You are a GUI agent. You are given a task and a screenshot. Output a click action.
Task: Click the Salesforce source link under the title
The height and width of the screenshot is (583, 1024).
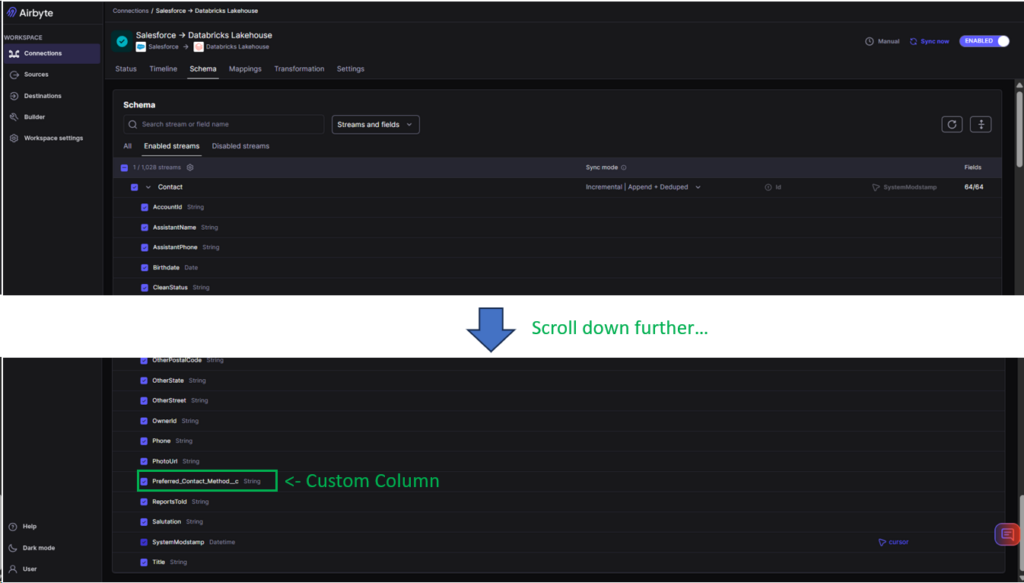(x=163, y=47)
